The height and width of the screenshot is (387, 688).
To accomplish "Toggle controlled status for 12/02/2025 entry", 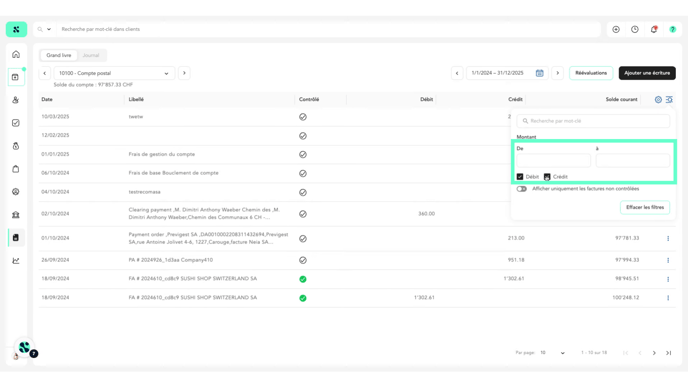I will (x=303, y=136).
